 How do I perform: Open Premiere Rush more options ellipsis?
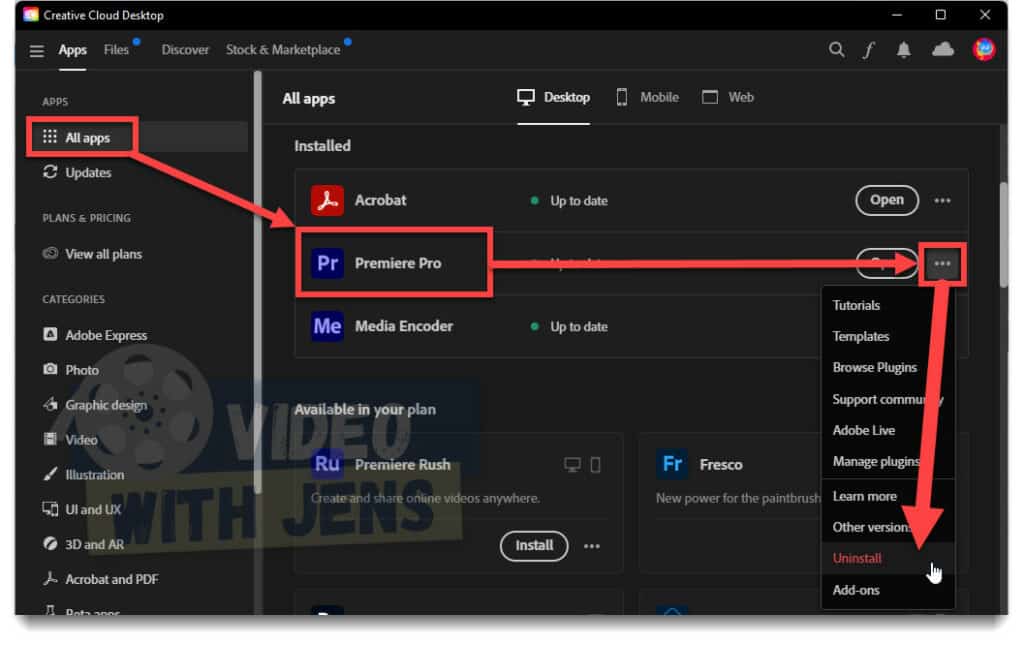pyautogui.click(x=592, y=546)
